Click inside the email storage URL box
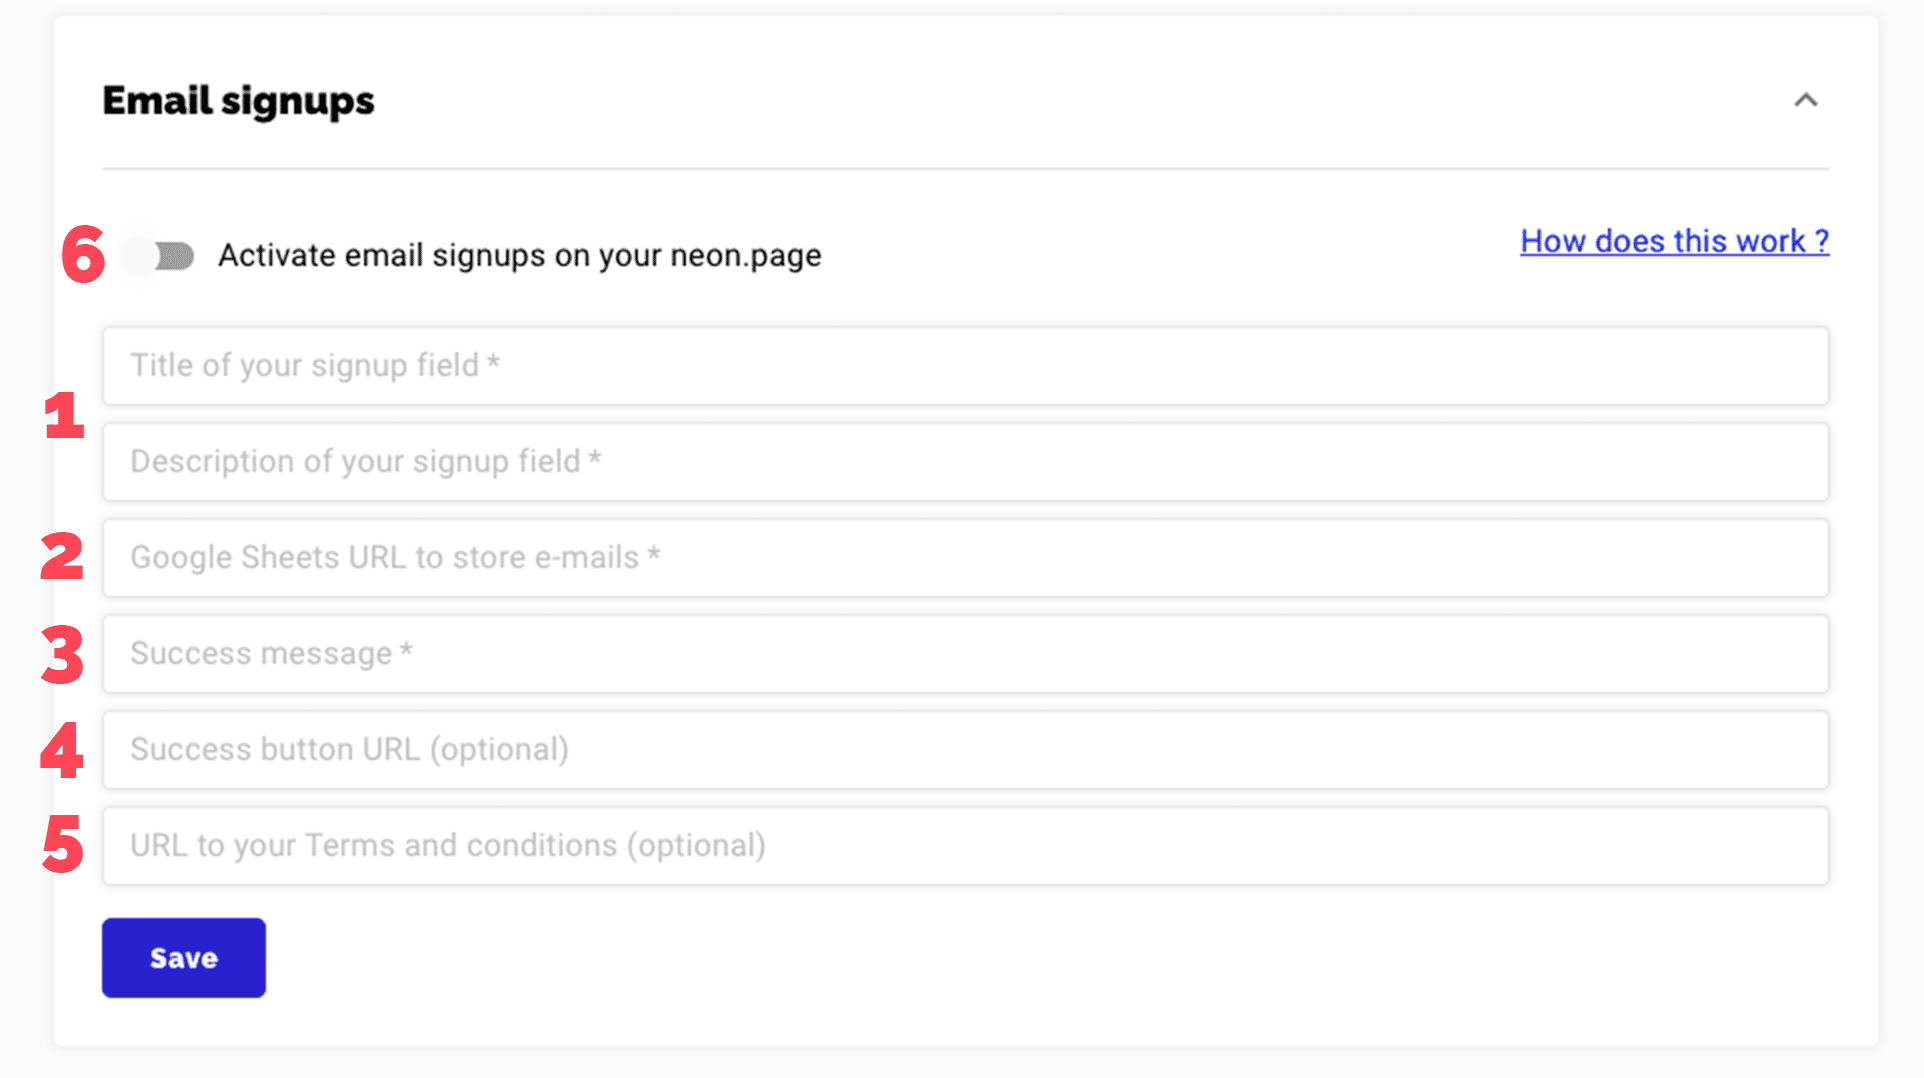This screenshot has height=1078, width=1924. click(965, 558)
